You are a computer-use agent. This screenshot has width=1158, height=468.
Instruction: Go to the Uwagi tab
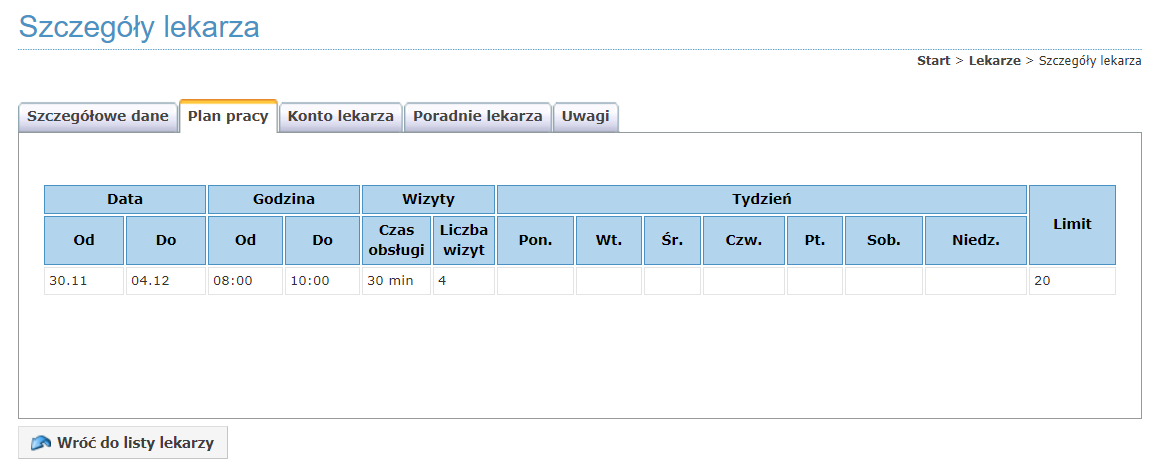click(x=585, y=116)
